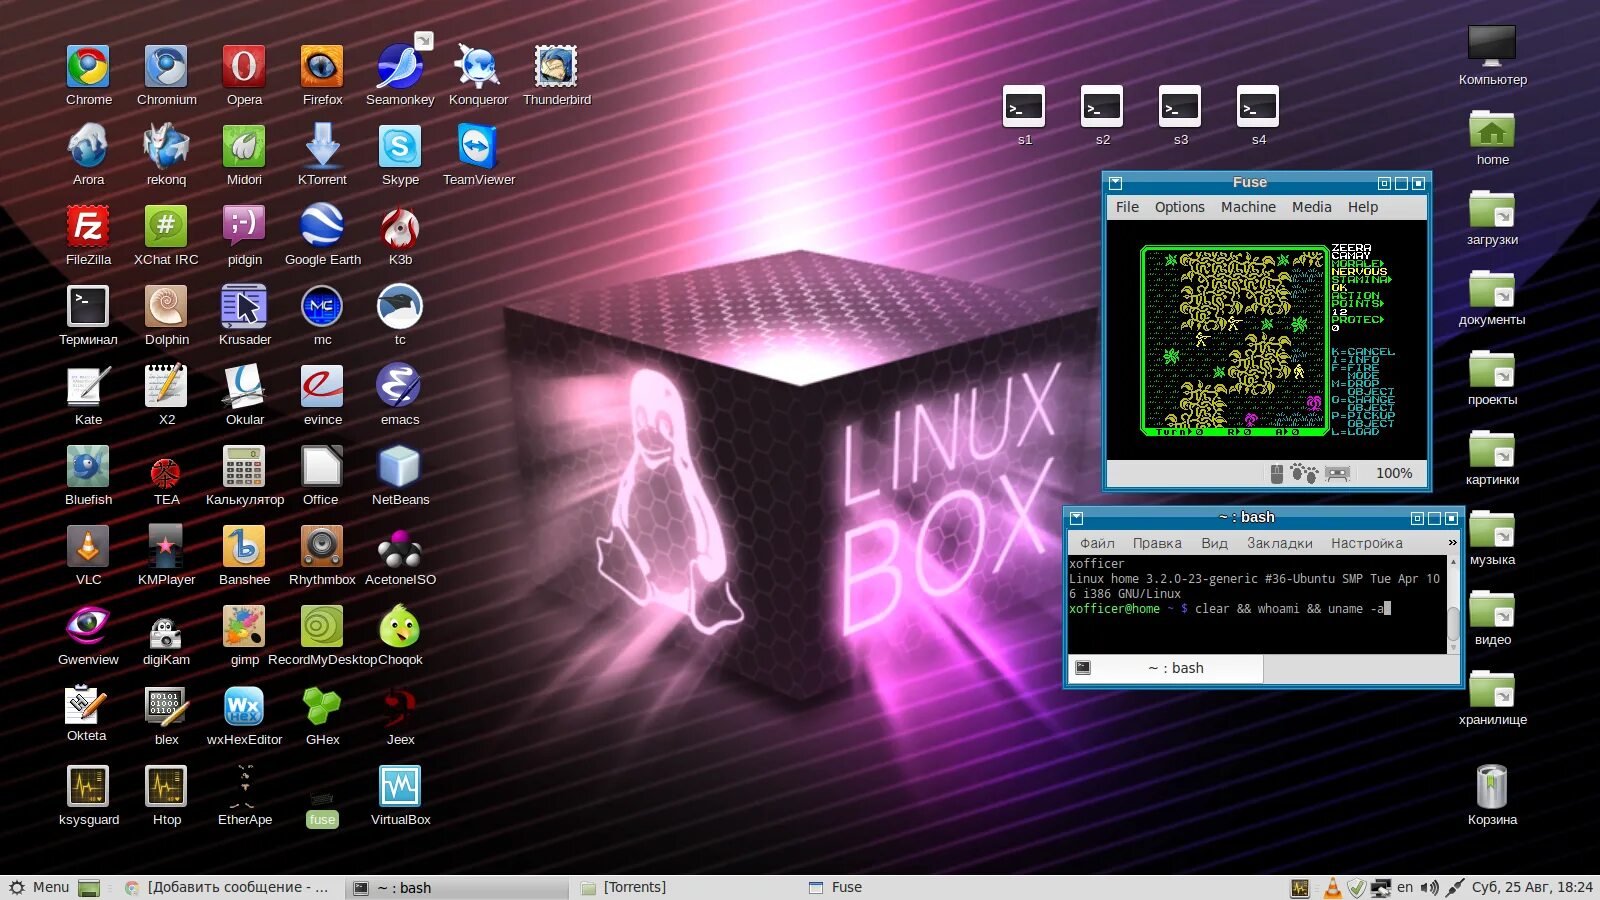The image size is (1600, 900).
Task: Open the bash window menu arrow
Action: pos(1077,518)
